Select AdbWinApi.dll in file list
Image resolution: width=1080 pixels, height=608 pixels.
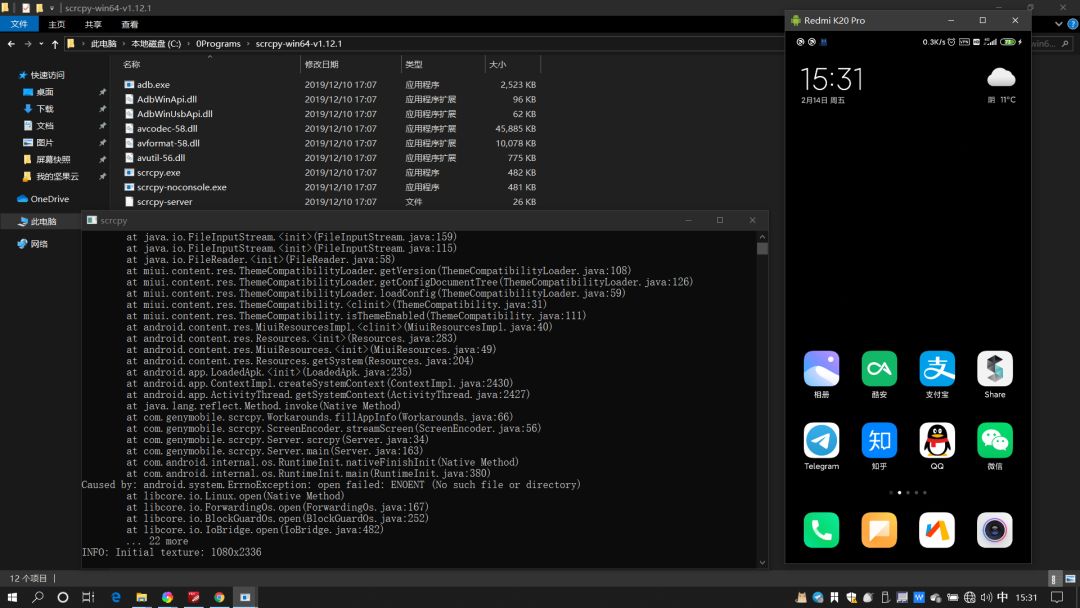click(x=167, y=99)
